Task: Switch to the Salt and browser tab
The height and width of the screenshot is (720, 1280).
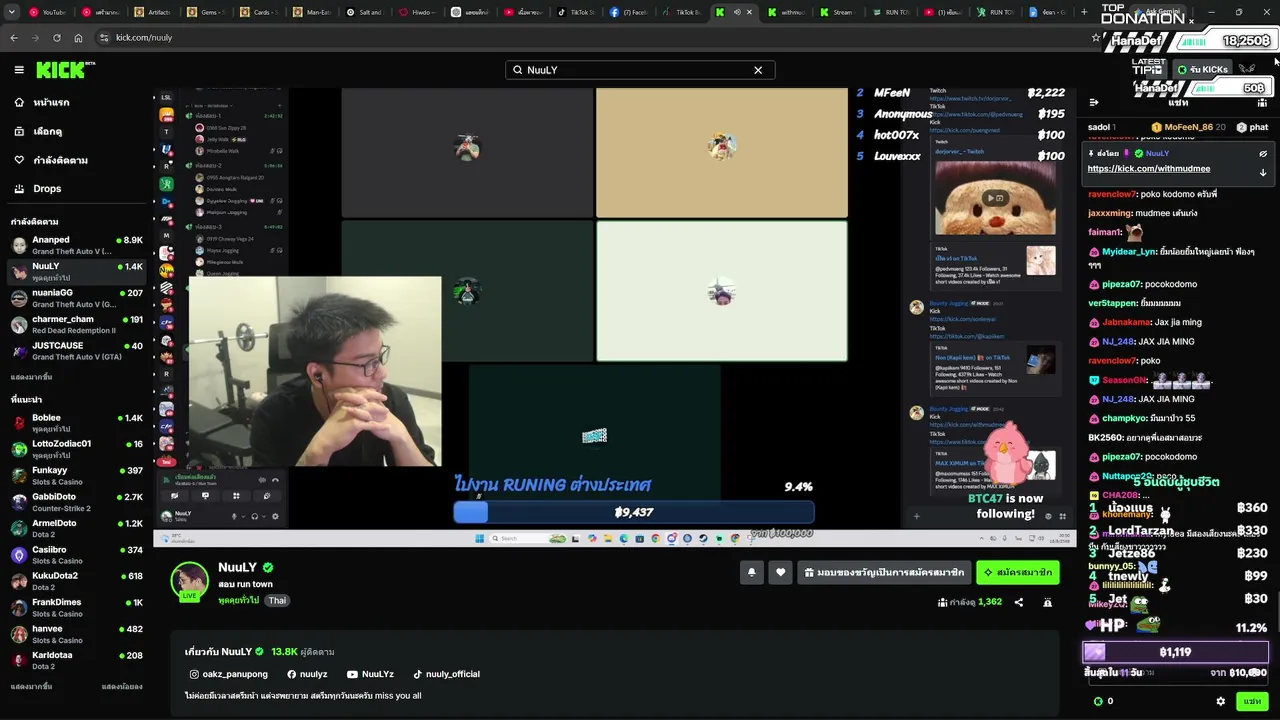Action: click(366, 12)
